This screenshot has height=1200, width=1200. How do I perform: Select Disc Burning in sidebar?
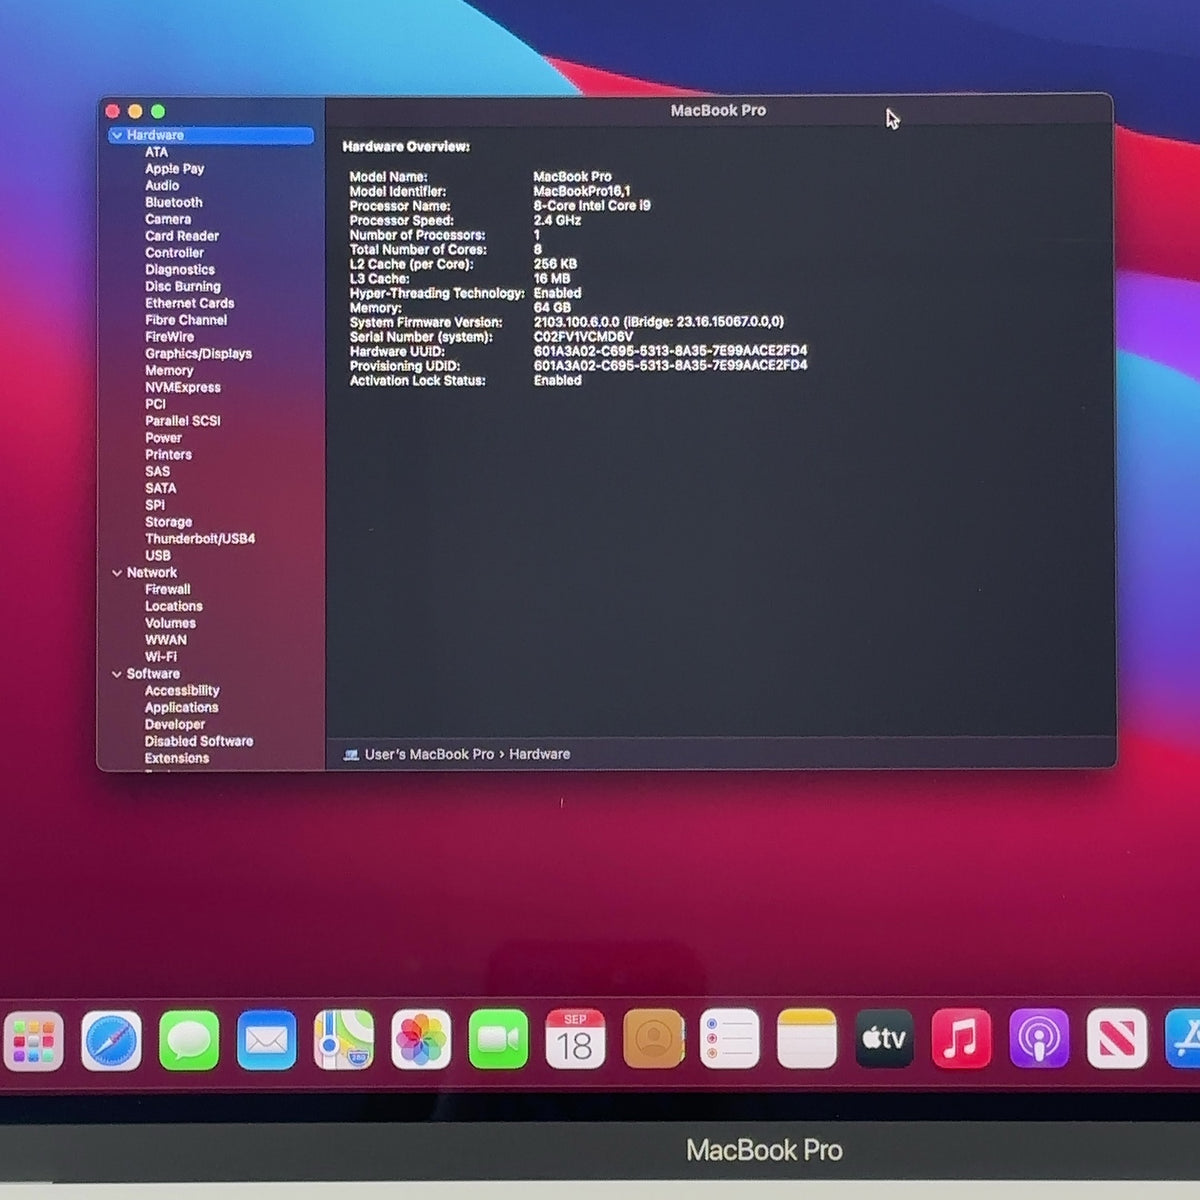(x=182, y=286)
